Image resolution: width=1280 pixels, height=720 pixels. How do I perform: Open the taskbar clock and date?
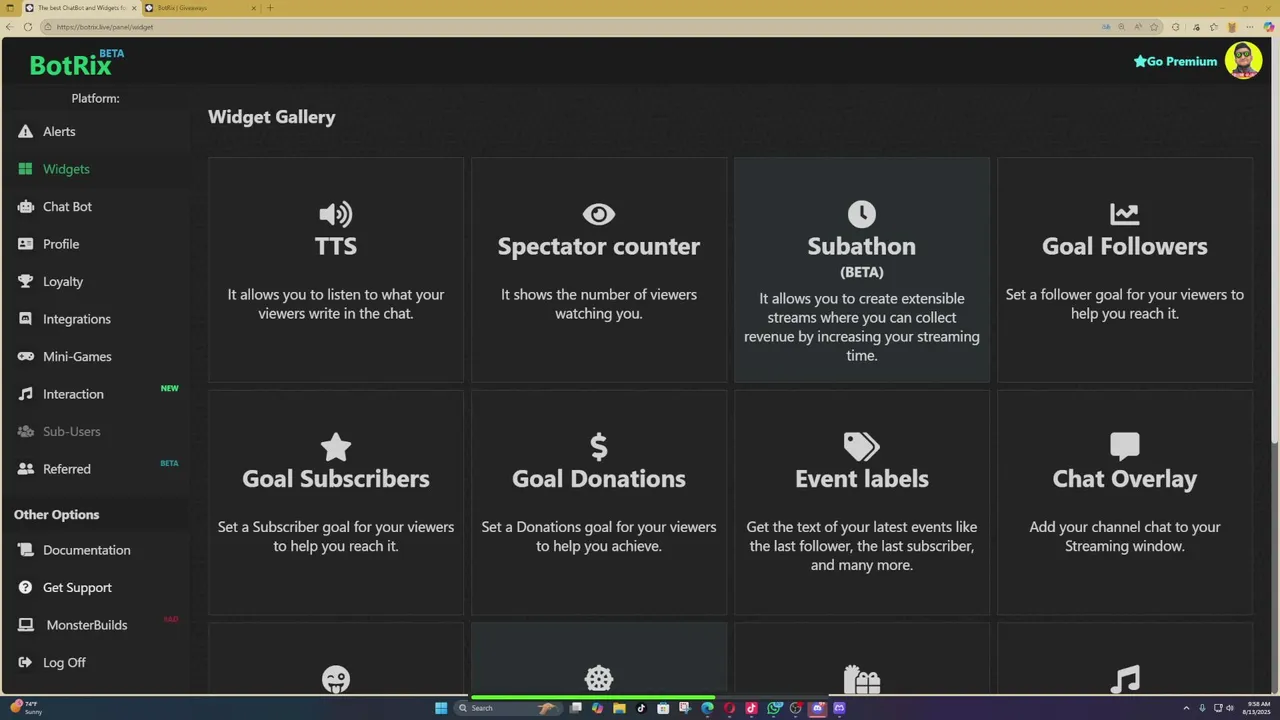click(x=1254, y=708)
